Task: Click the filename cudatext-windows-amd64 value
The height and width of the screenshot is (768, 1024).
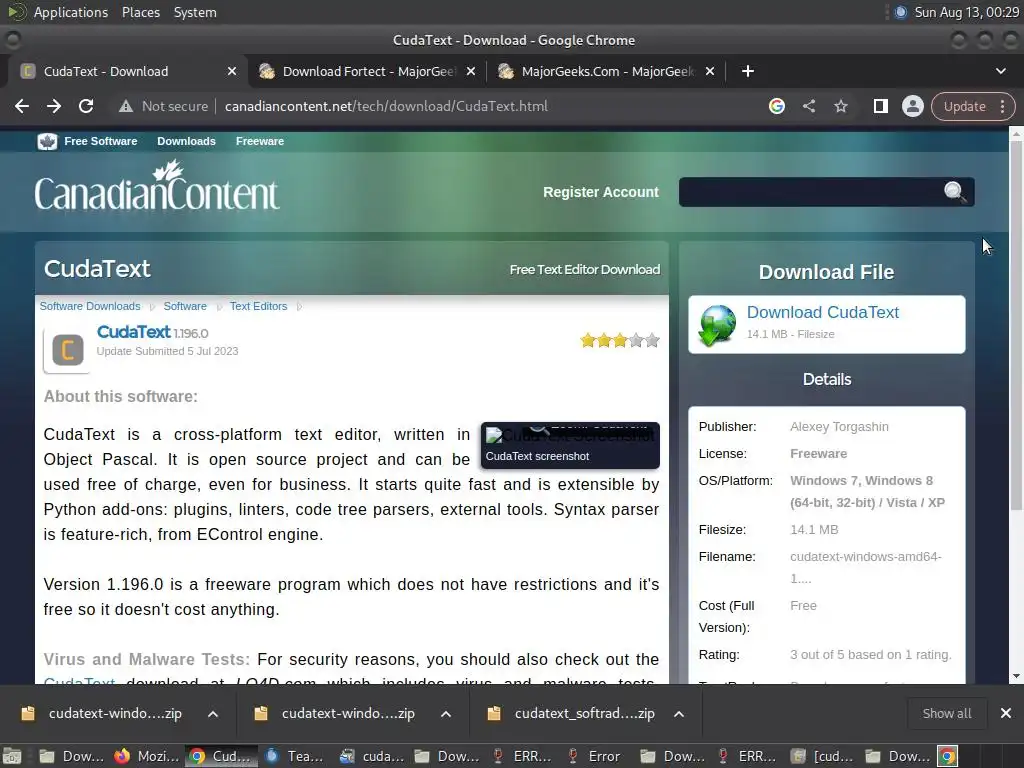Action: 866,568
